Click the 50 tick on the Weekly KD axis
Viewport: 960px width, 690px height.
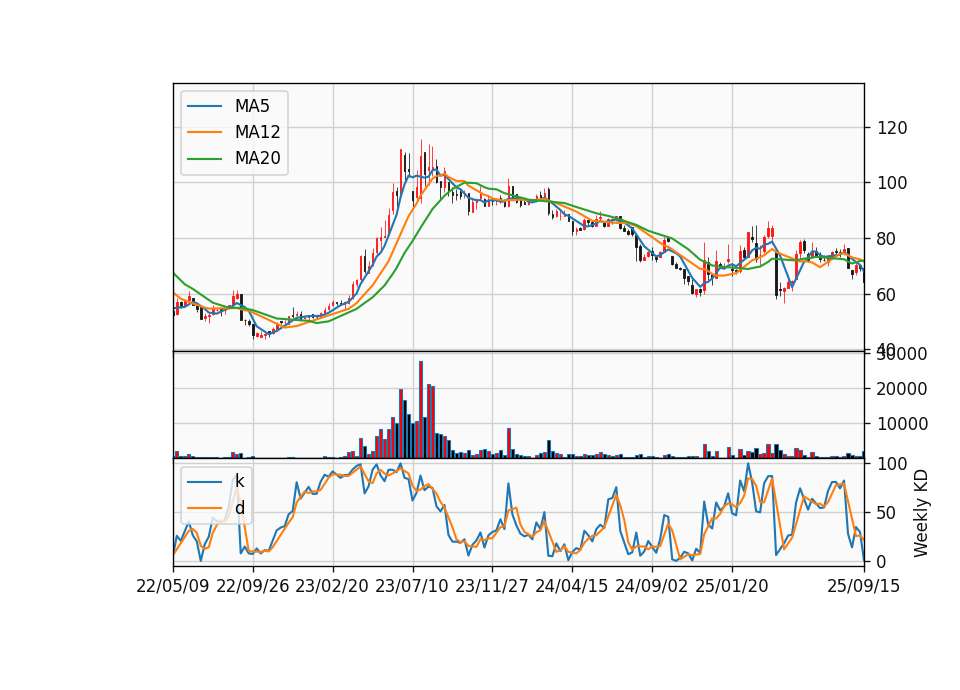pyautogui.click(x=887, y=513)
